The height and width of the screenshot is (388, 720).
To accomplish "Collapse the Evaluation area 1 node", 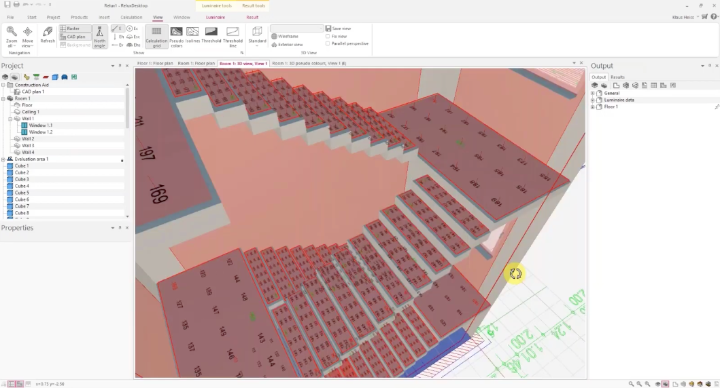I will point(3,159).
